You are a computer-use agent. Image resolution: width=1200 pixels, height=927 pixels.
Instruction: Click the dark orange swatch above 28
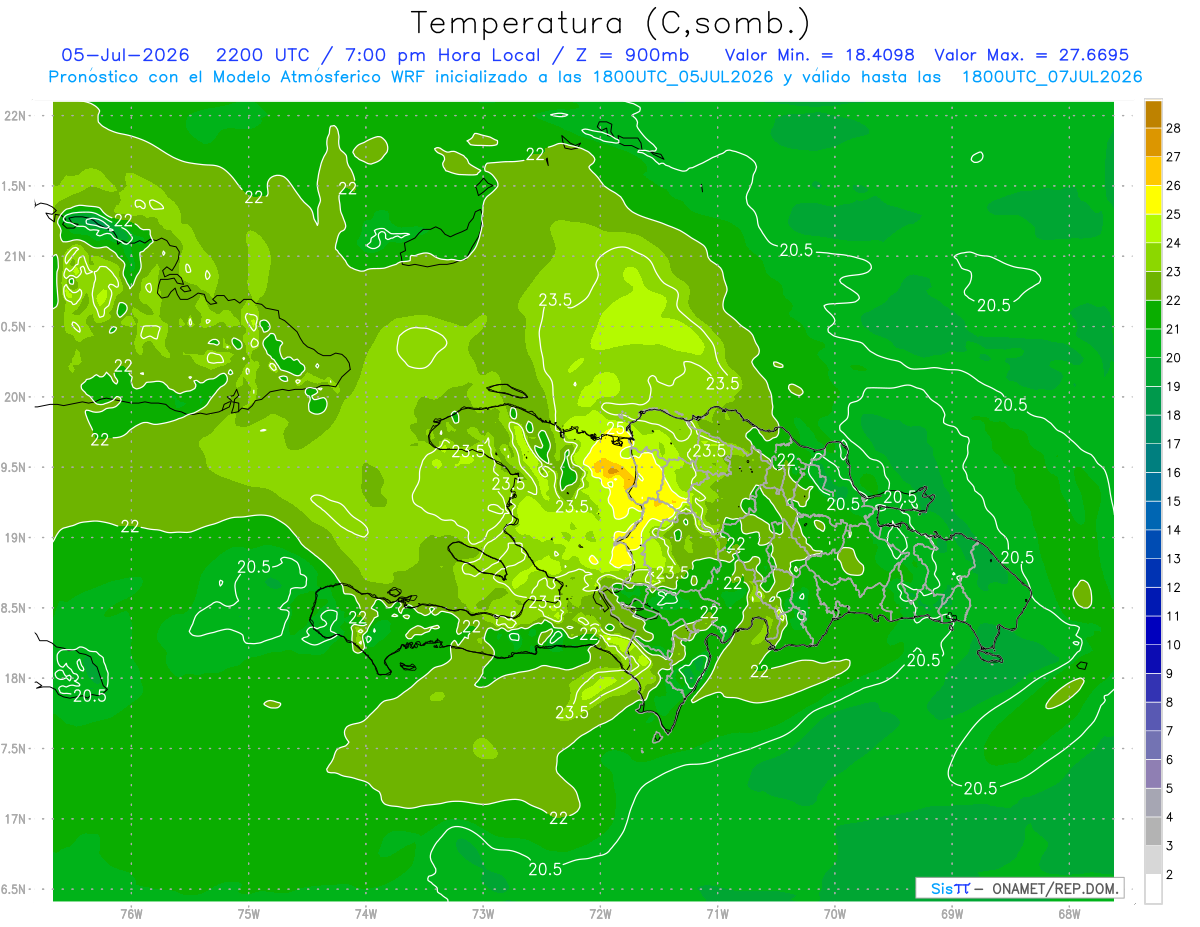(x=1153, y=114)
